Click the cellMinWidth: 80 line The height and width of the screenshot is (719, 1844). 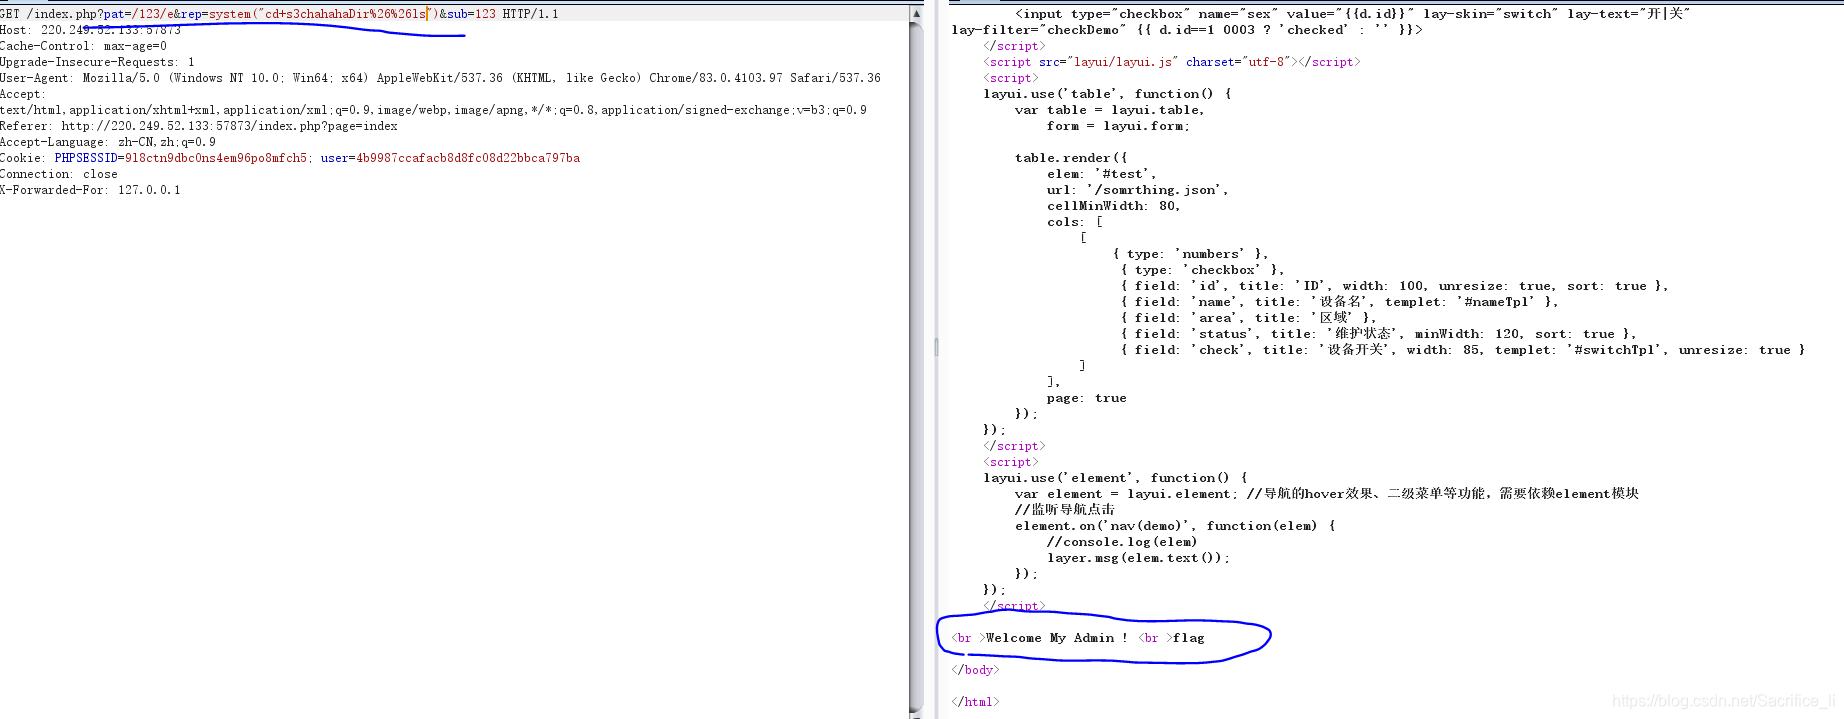click(x=1114, y=206)
